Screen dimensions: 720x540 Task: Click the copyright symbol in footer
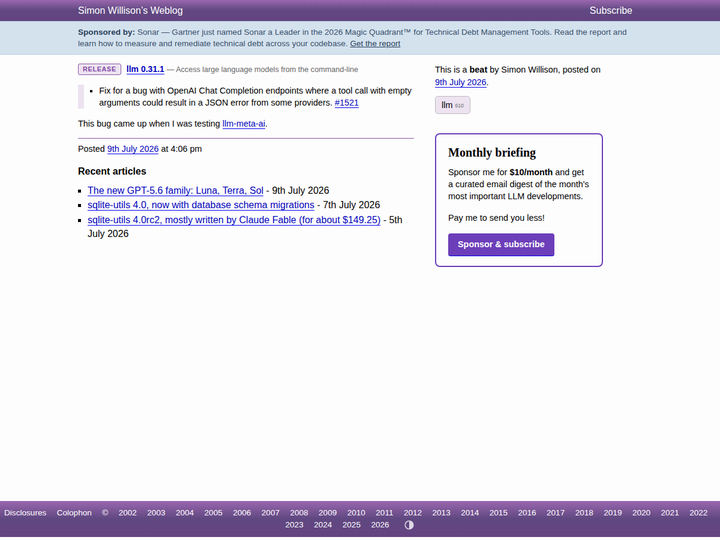(105, 512)
